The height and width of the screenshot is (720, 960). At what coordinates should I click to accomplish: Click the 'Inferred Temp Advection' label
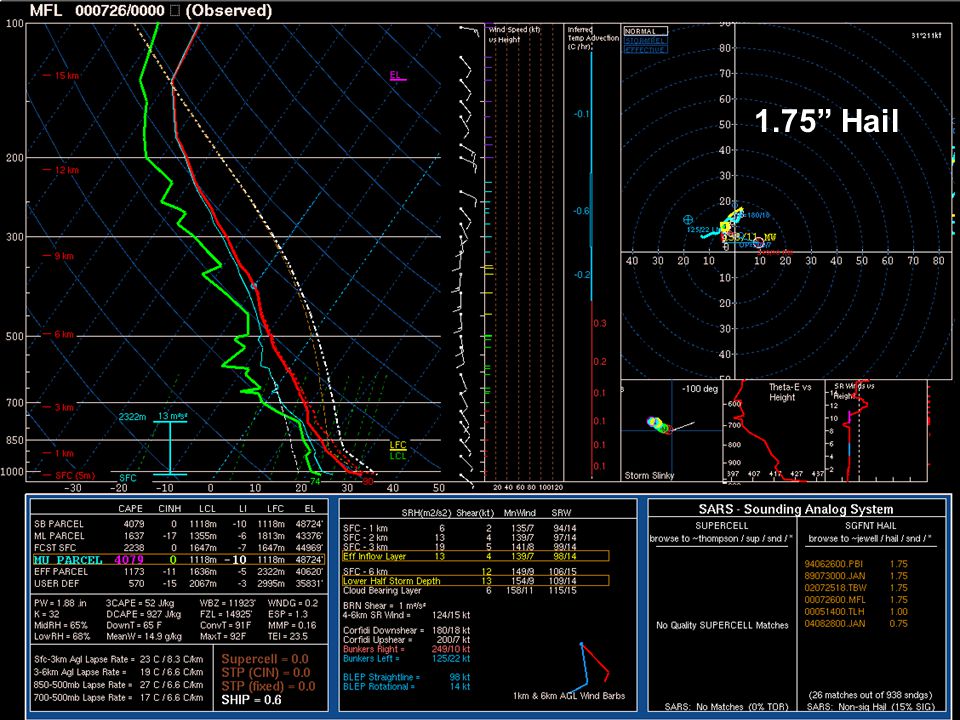(x=592, y=38)
